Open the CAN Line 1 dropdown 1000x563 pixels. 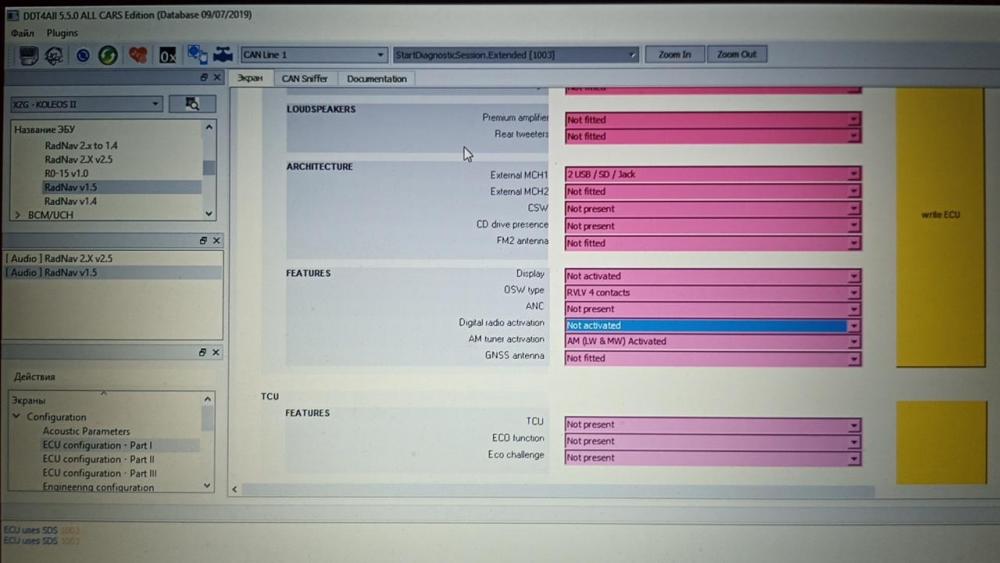coord(314,55)
